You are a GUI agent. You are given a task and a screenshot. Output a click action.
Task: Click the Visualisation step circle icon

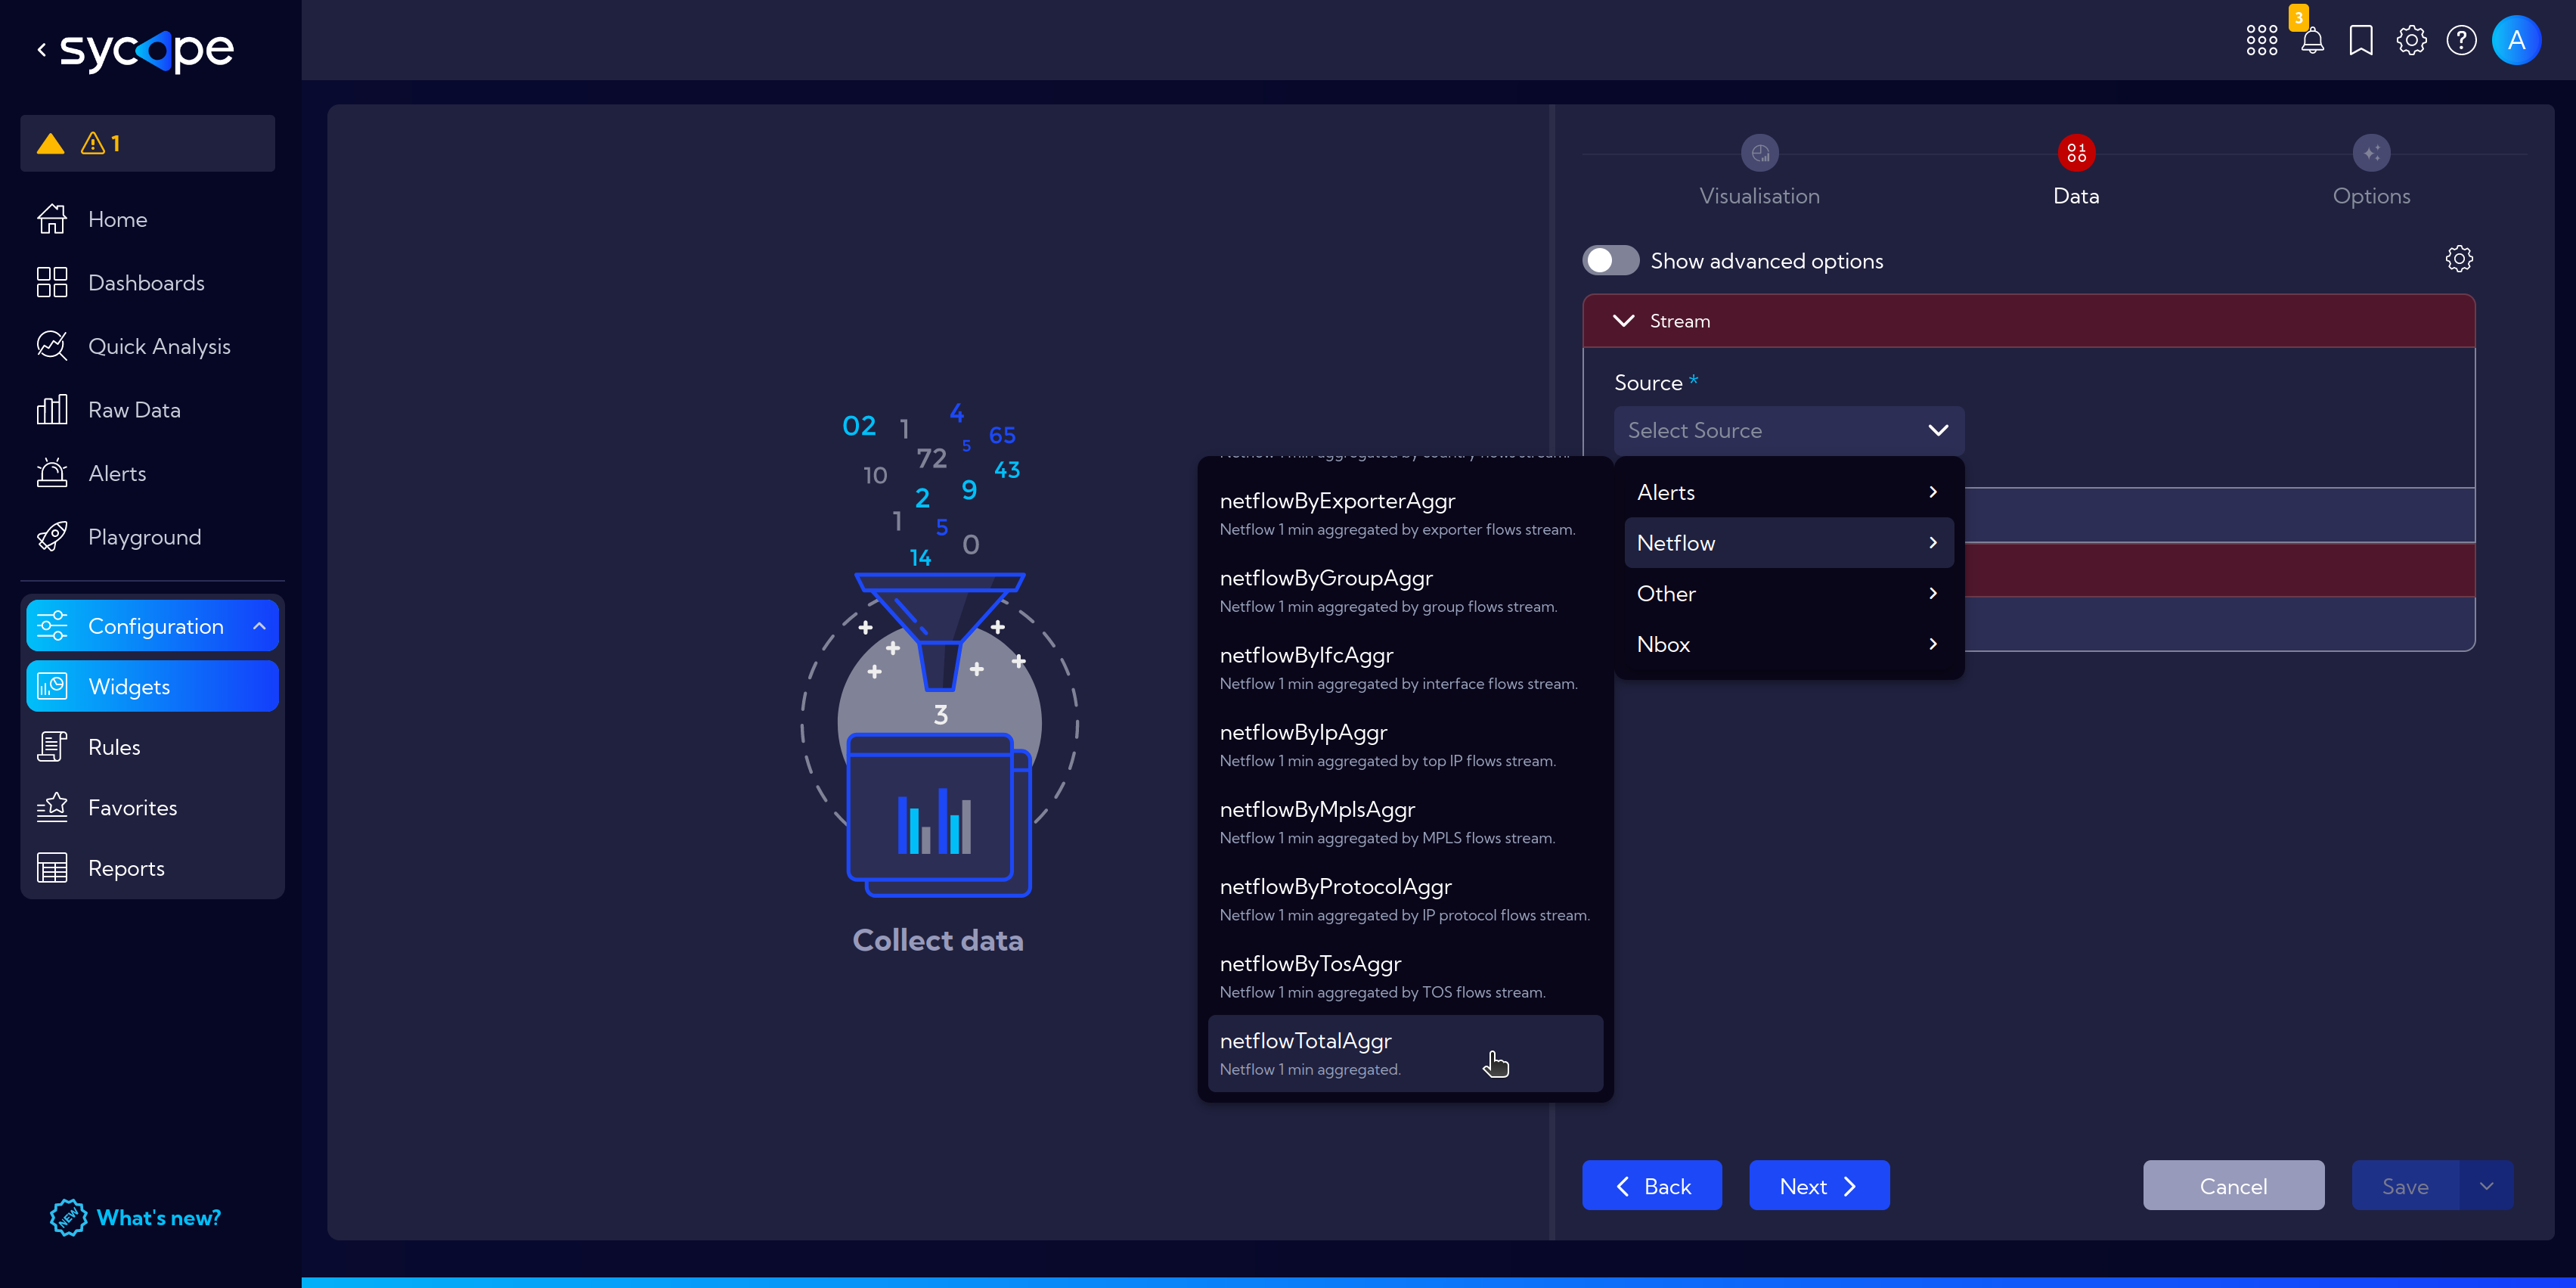[1760, 153]
